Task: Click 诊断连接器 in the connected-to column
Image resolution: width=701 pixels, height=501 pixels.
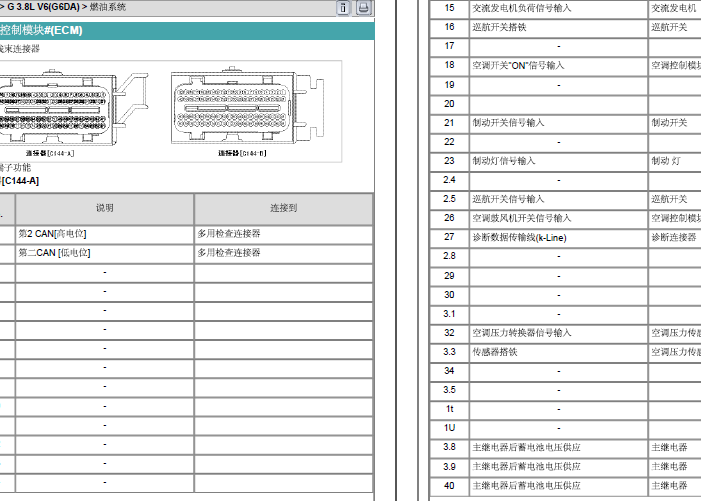Action: (674, 238)
